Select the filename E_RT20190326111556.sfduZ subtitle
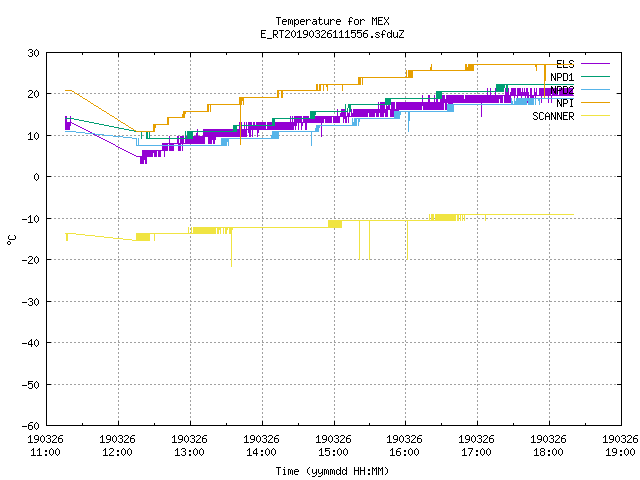This screenshot has height=480, width=640. (332, 34)
